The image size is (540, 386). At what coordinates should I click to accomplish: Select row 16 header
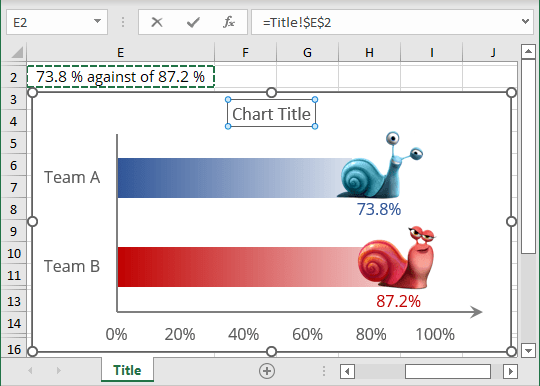(x=13, y=349)
